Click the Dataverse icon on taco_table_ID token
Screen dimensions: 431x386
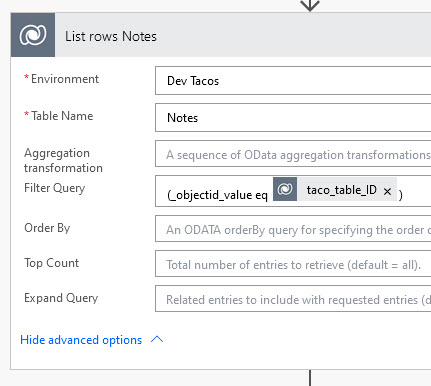(285, 189)
